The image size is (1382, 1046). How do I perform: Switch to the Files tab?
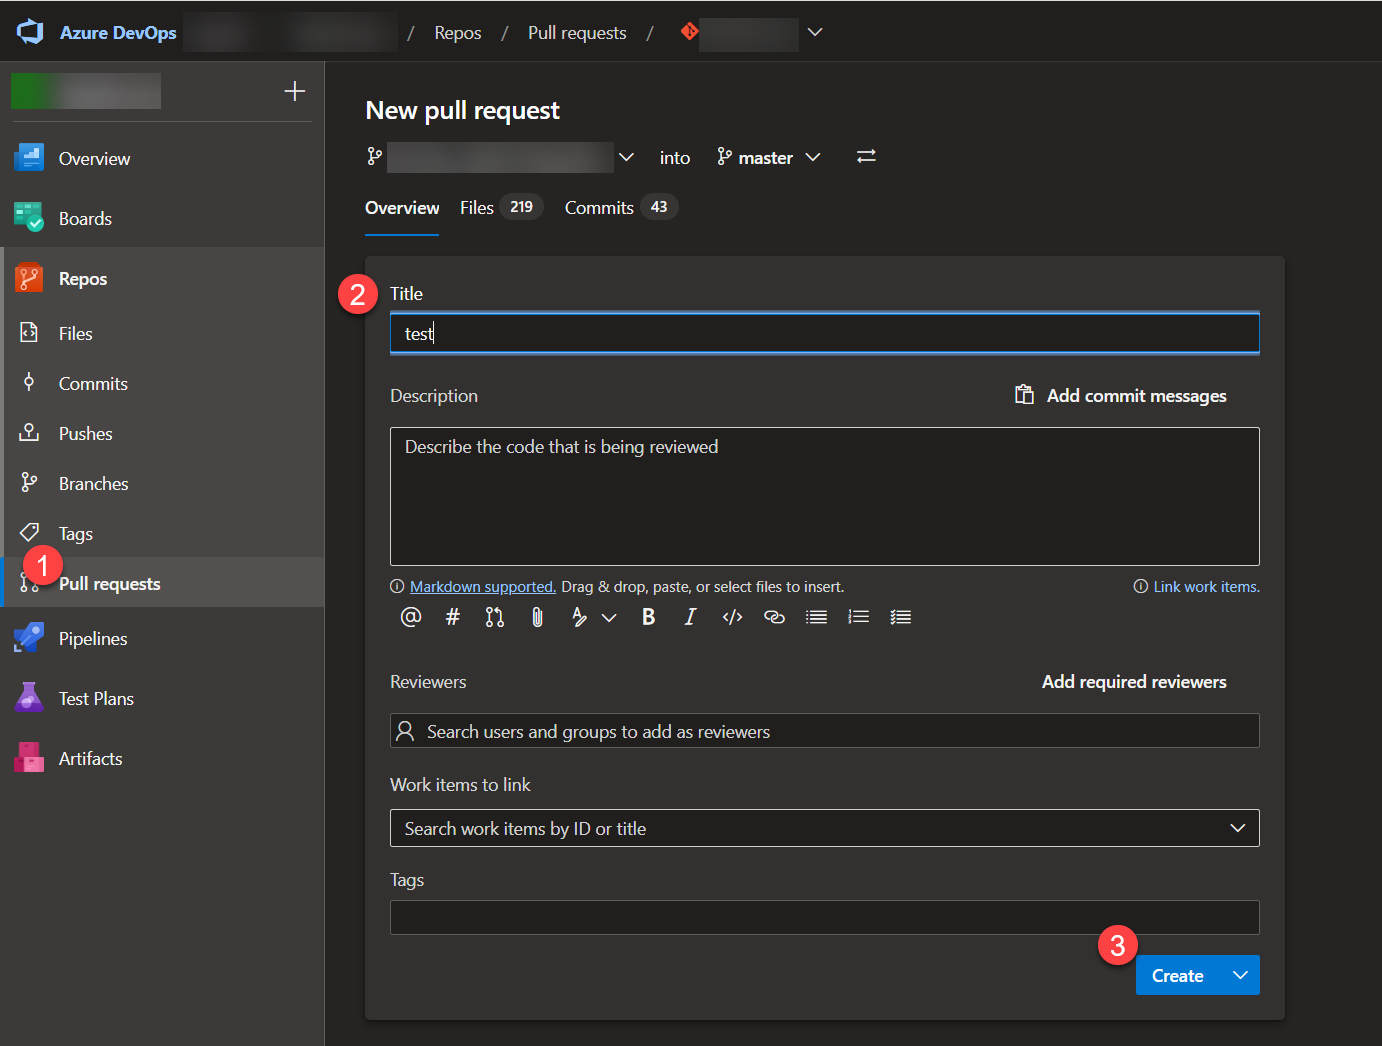point(500,208)
